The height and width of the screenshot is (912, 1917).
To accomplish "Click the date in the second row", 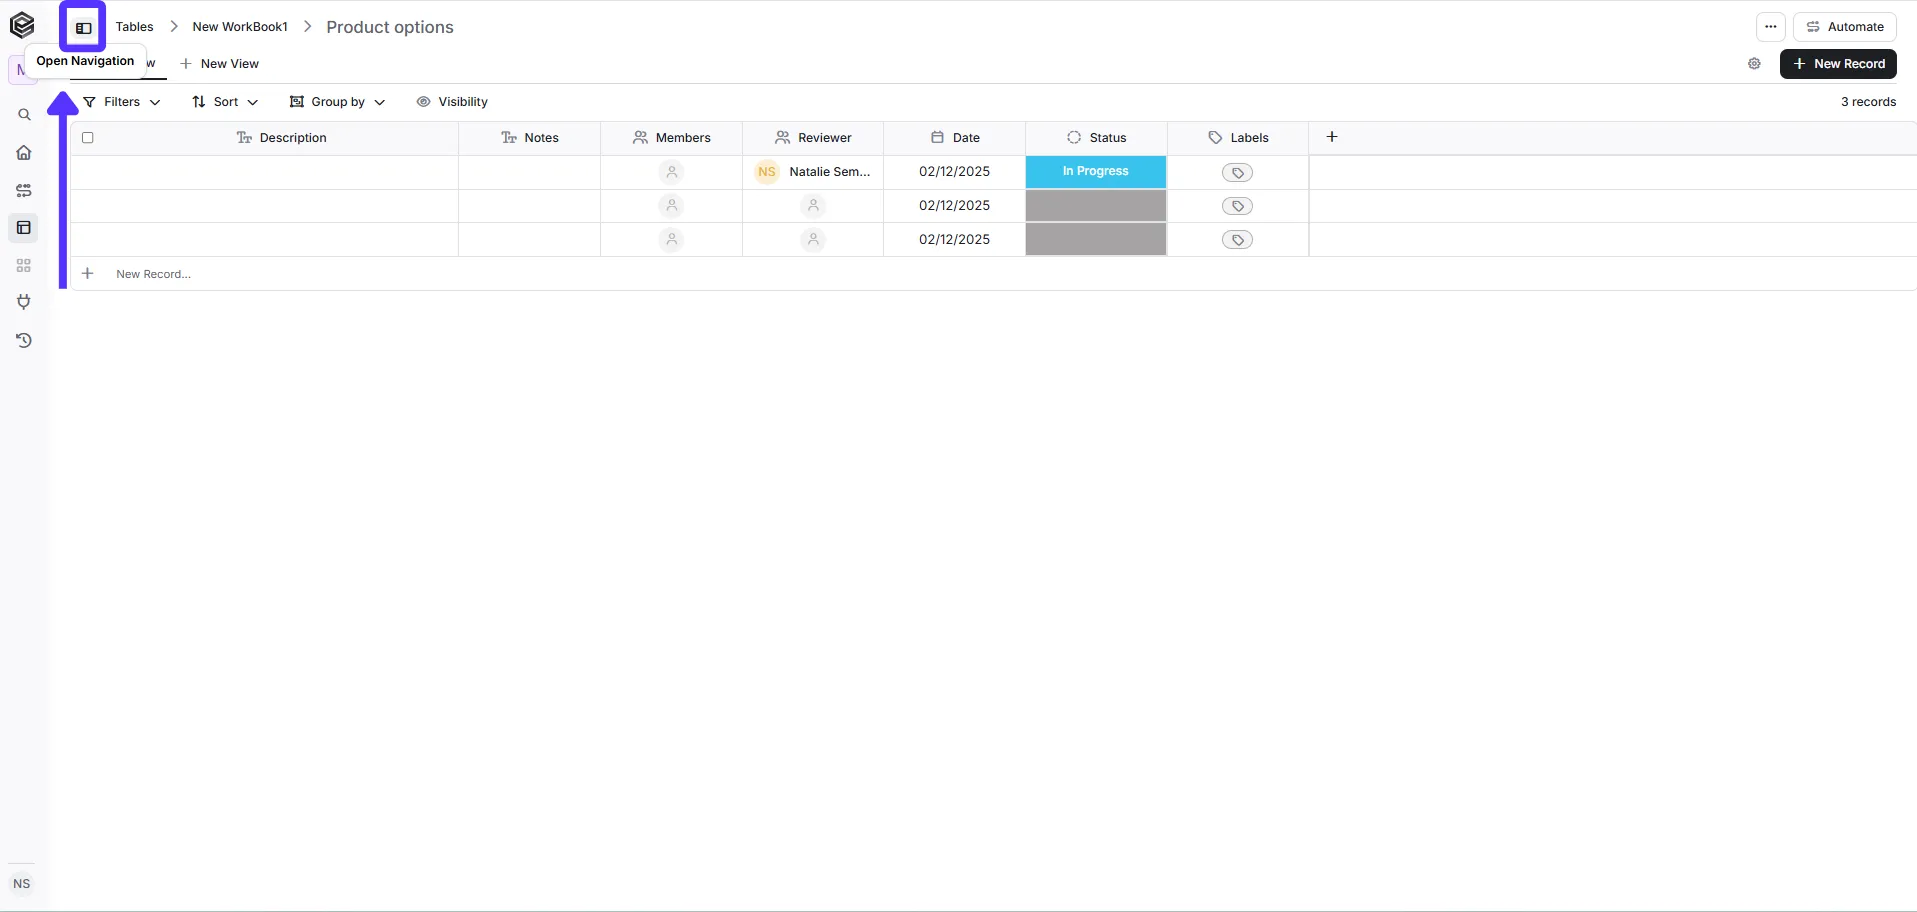I will (955, 206).
